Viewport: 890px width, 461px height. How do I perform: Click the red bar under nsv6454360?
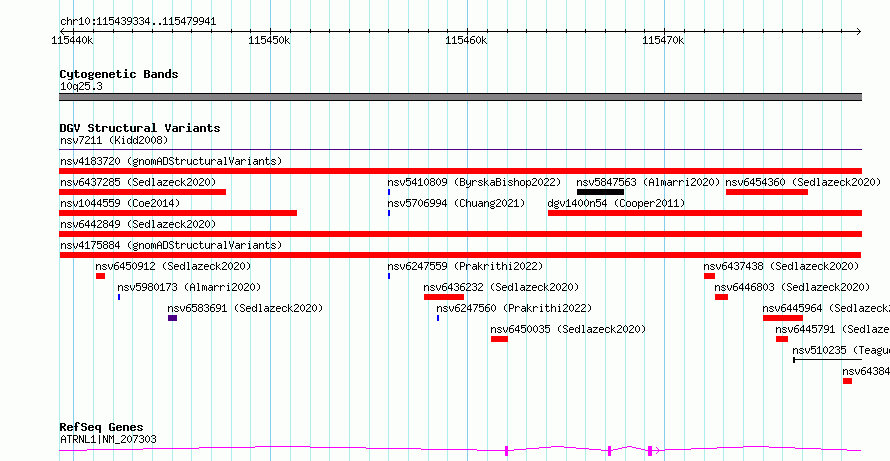pos(767,192)
